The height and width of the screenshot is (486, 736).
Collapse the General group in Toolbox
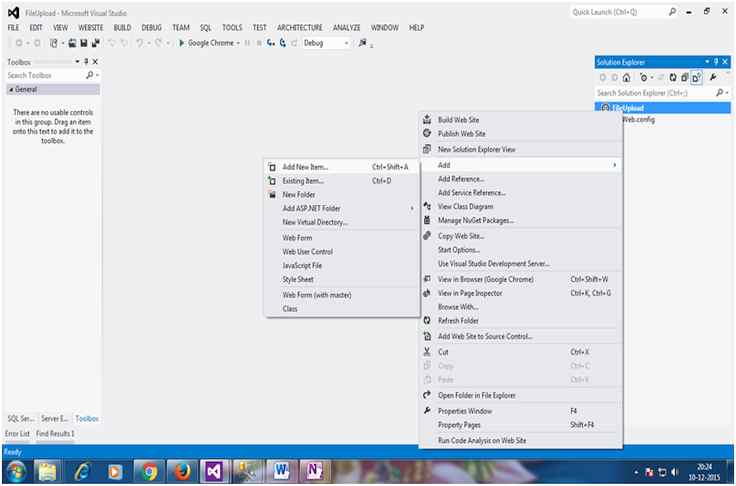click(11, 89)
